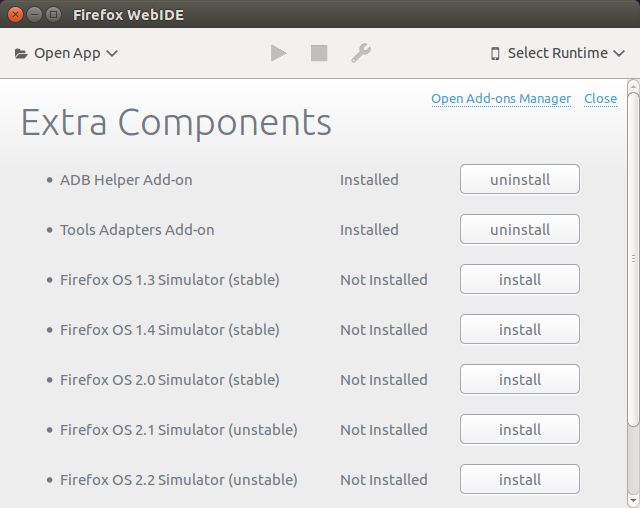This screenshot has height=508, width=640.
Task: Uninstall the ADB Helper Add-on
Action: (520, 179)
